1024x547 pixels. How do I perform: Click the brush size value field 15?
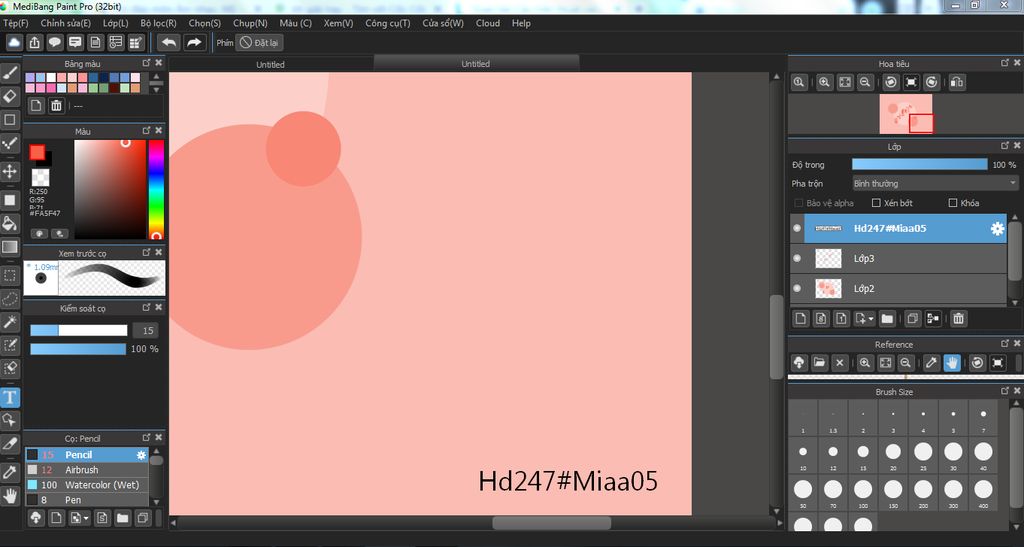click(x=148, y=330)
